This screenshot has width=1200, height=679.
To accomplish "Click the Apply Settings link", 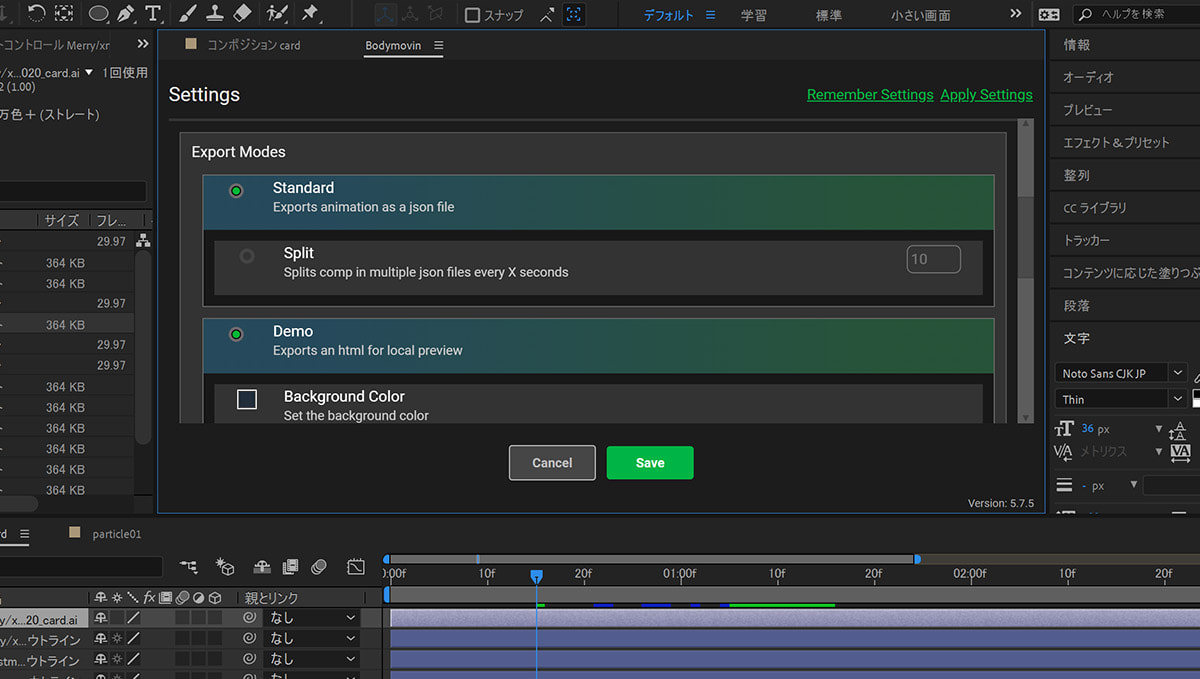I will tap(986, 94).
